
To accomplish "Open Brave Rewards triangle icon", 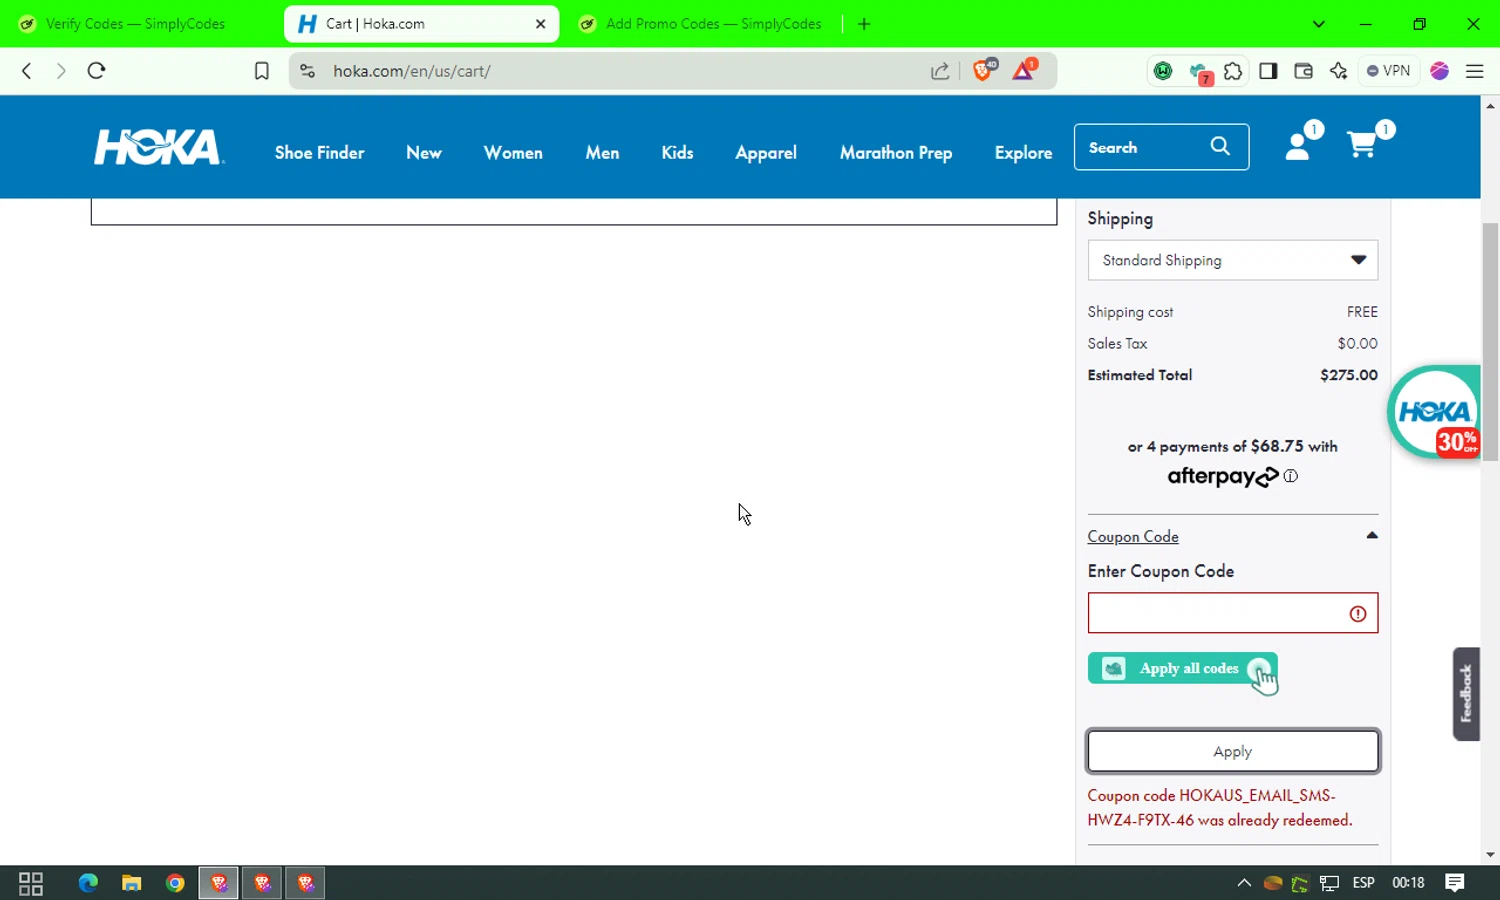I will (1024, 70).
